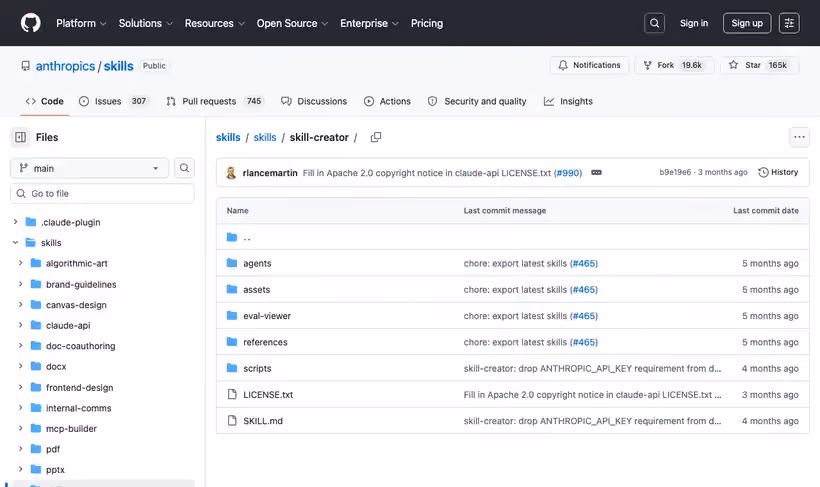Click the SKILL.md file icon
The width and height of the screenshot is (820, 487).
click(x=232, y=421)
